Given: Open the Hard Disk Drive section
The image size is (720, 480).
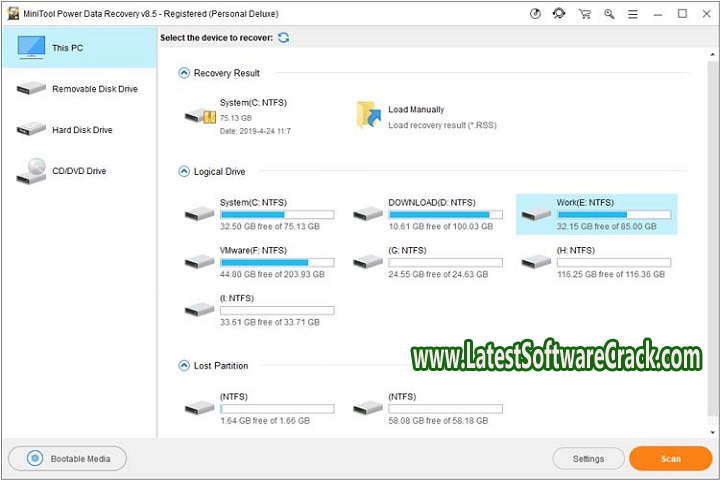Looking at the screenshot, I should click(78, 130).
